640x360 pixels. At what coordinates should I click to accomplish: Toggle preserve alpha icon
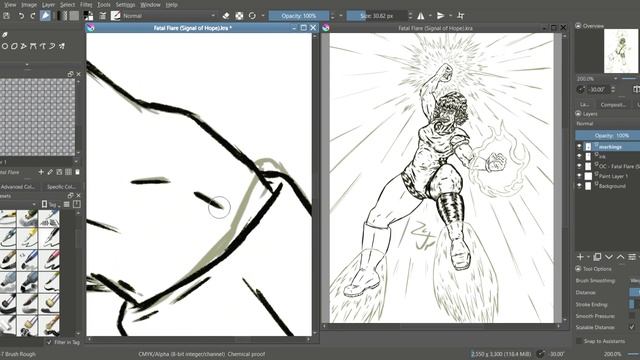(239, 16)
